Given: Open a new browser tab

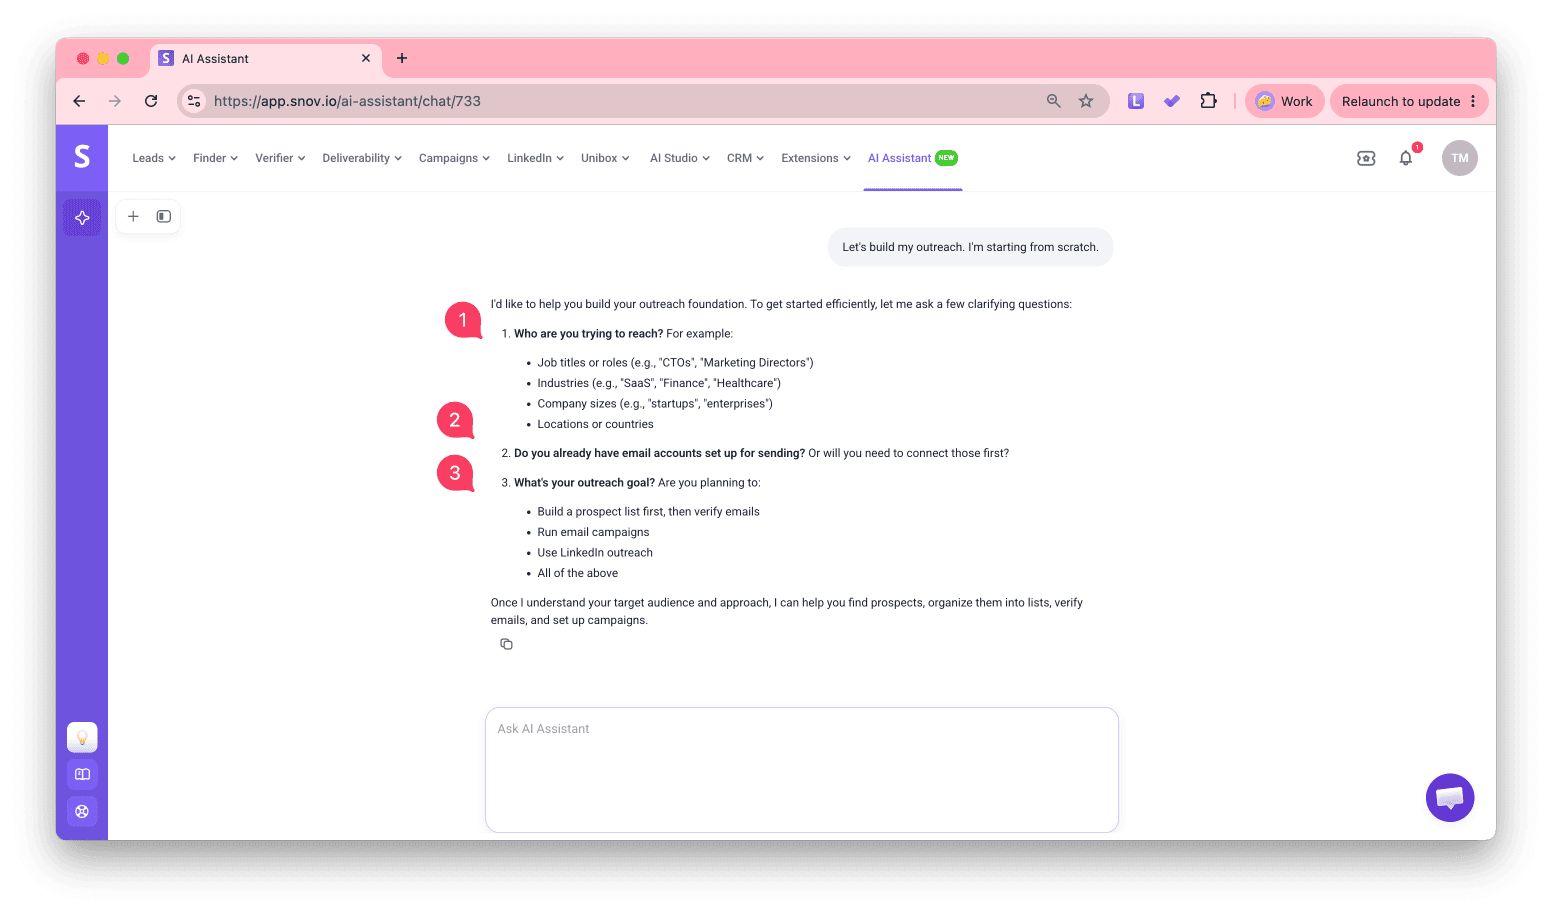Looking at the screenshot, I should point(402,58).
